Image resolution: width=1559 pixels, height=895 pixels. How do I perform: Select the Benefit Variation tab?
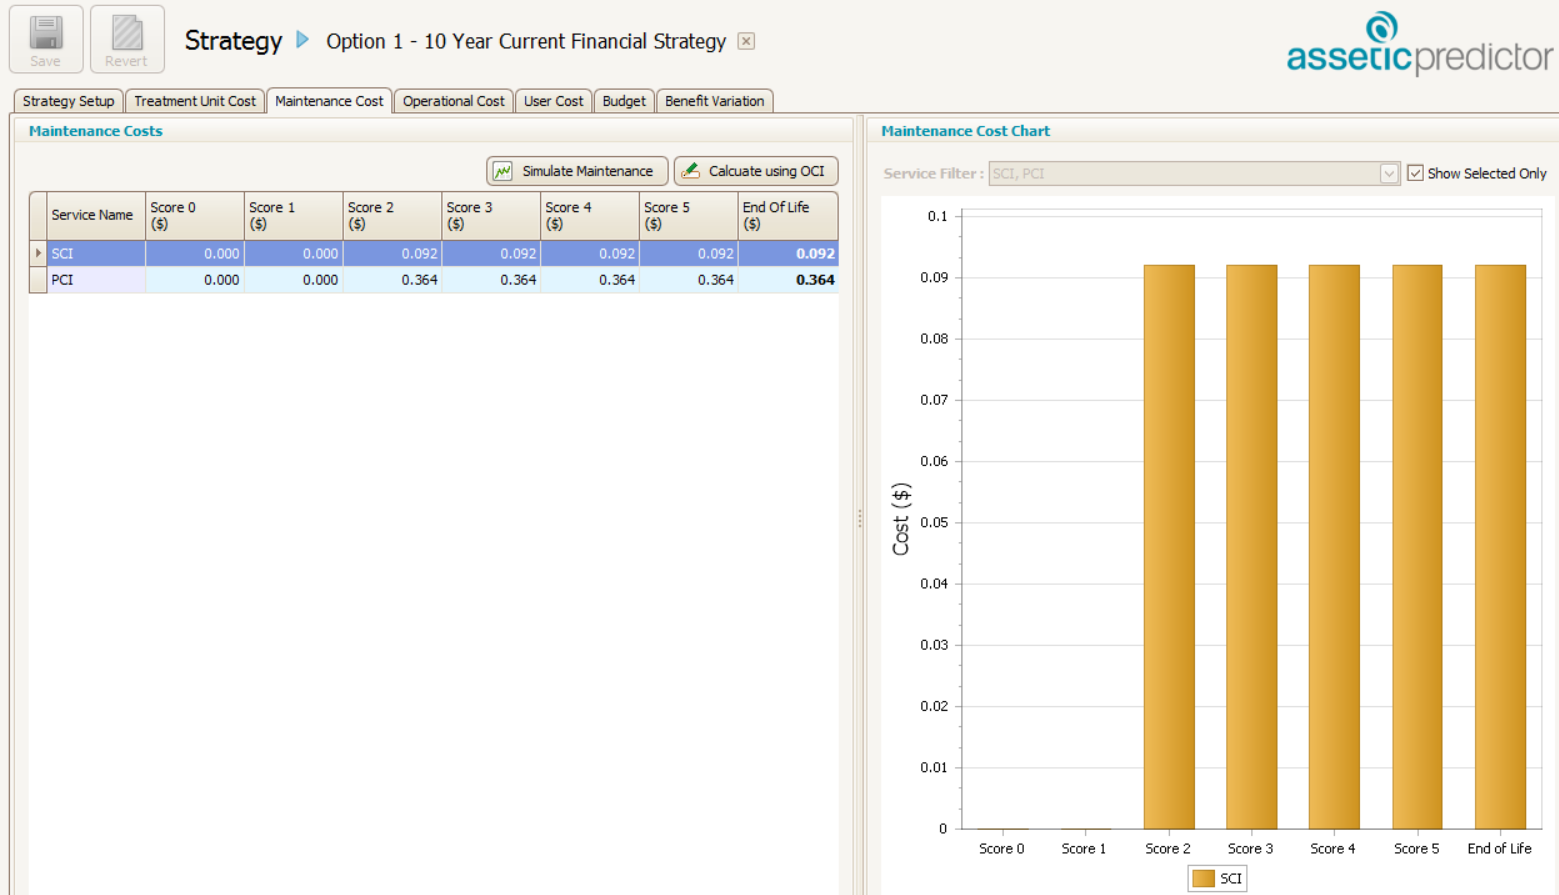(714, 101)
